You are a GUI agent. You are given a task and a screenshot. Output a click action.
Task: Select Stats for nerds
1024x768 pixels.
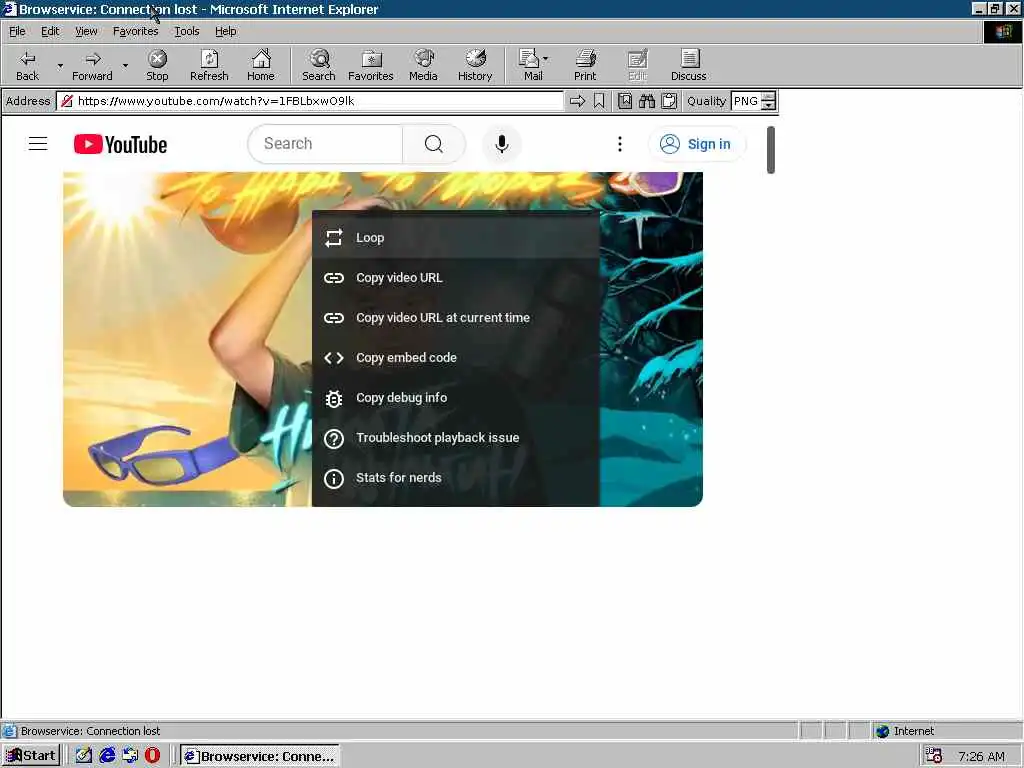tap(456, 477)
